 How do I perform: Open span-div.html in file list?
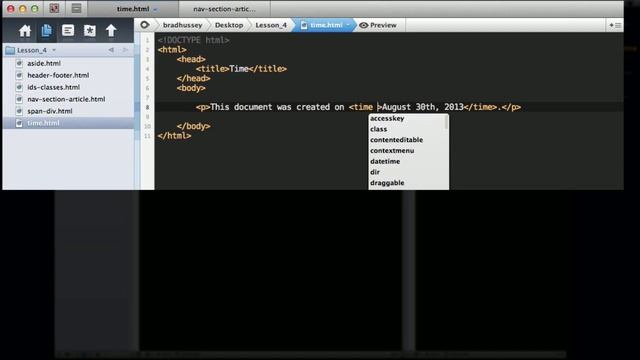(x=50, y=111)
